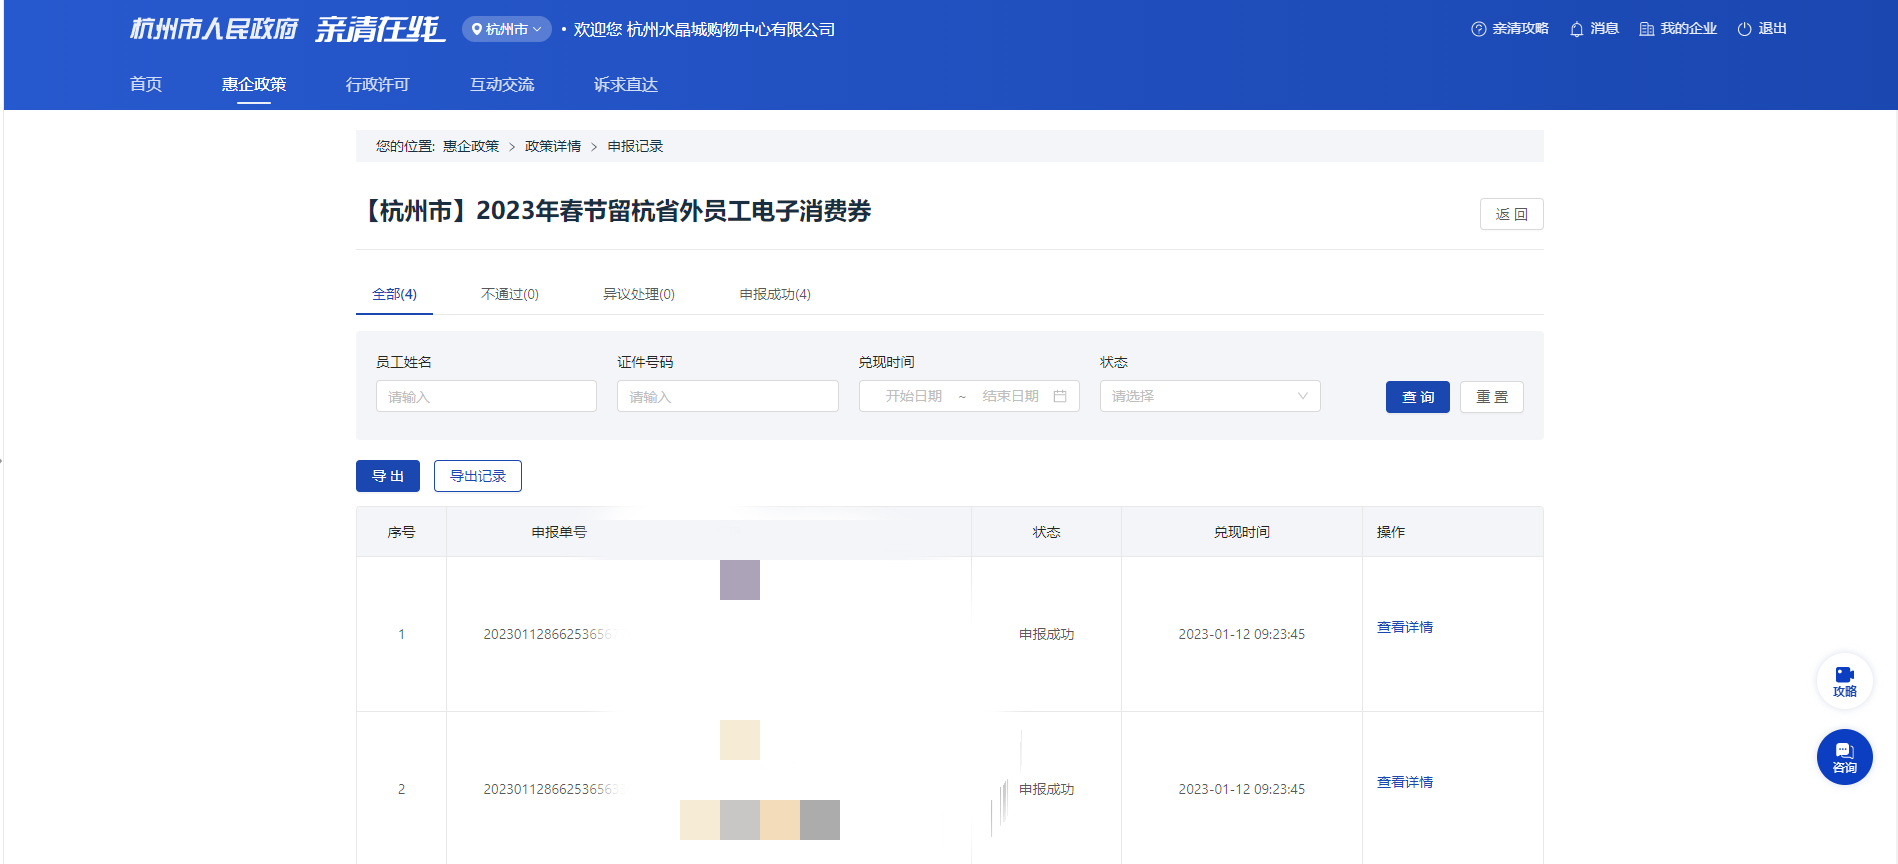This screenshot has width=1898, height=864.
Task: Open the floating 攻略 video guide button
Action: point(1844,681)
